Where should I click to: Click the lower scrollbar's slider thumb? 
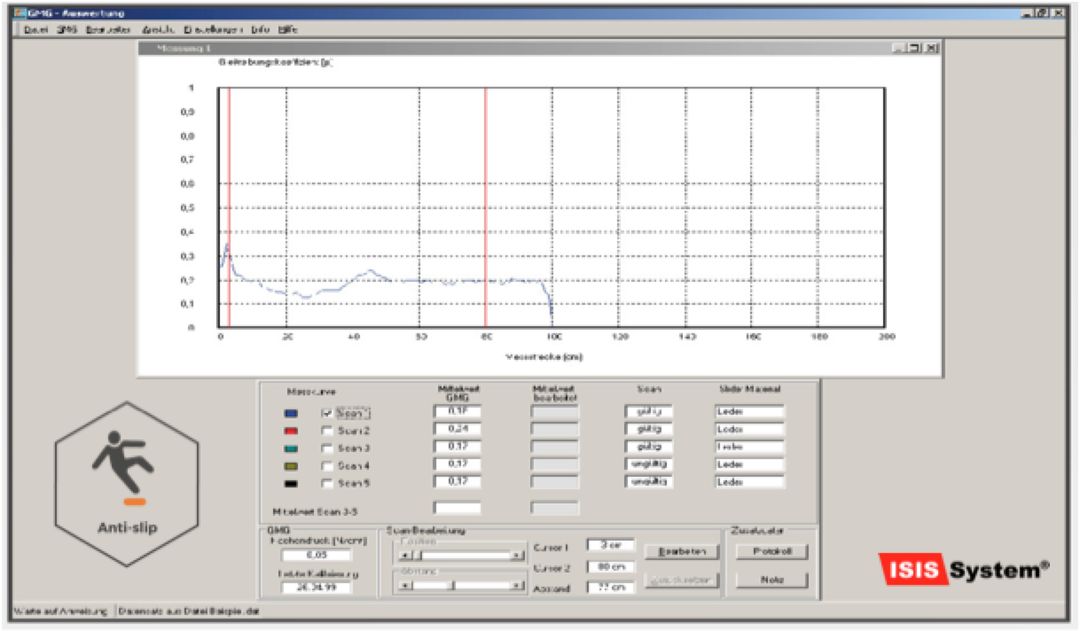click(x=453, y=586)
